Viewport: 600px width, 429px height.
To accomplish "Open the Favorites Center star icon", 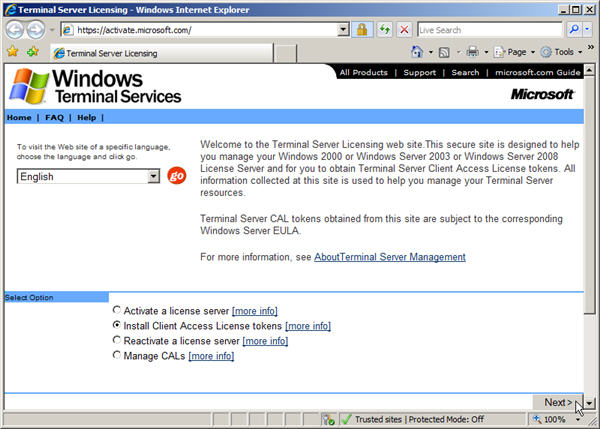I will click(13, 52).
